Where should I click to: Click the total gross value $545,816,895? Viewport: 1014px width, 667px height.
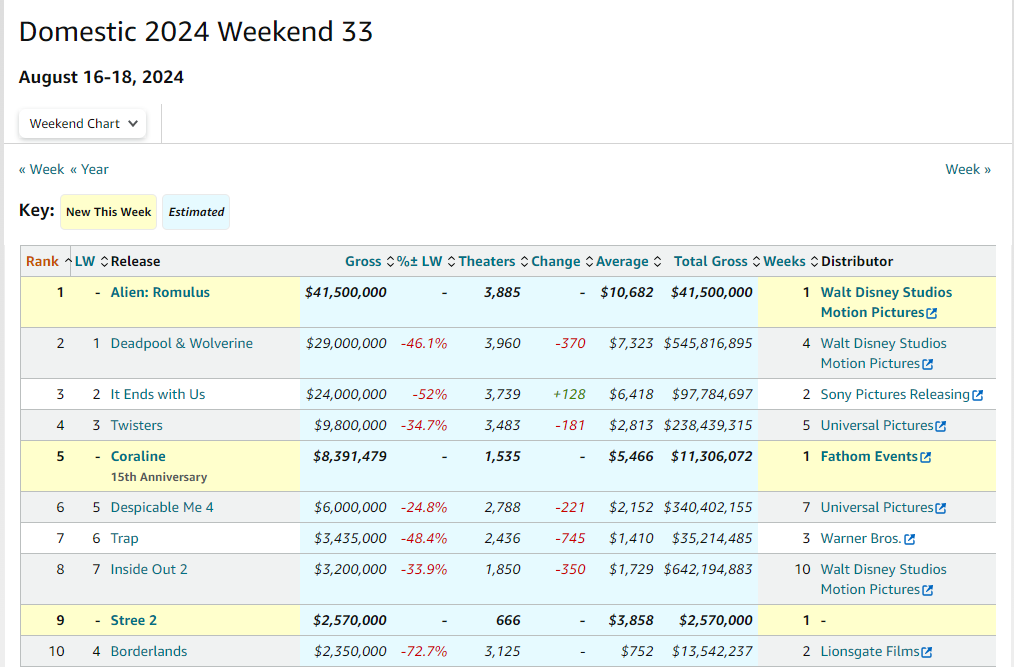pos(708,344)
